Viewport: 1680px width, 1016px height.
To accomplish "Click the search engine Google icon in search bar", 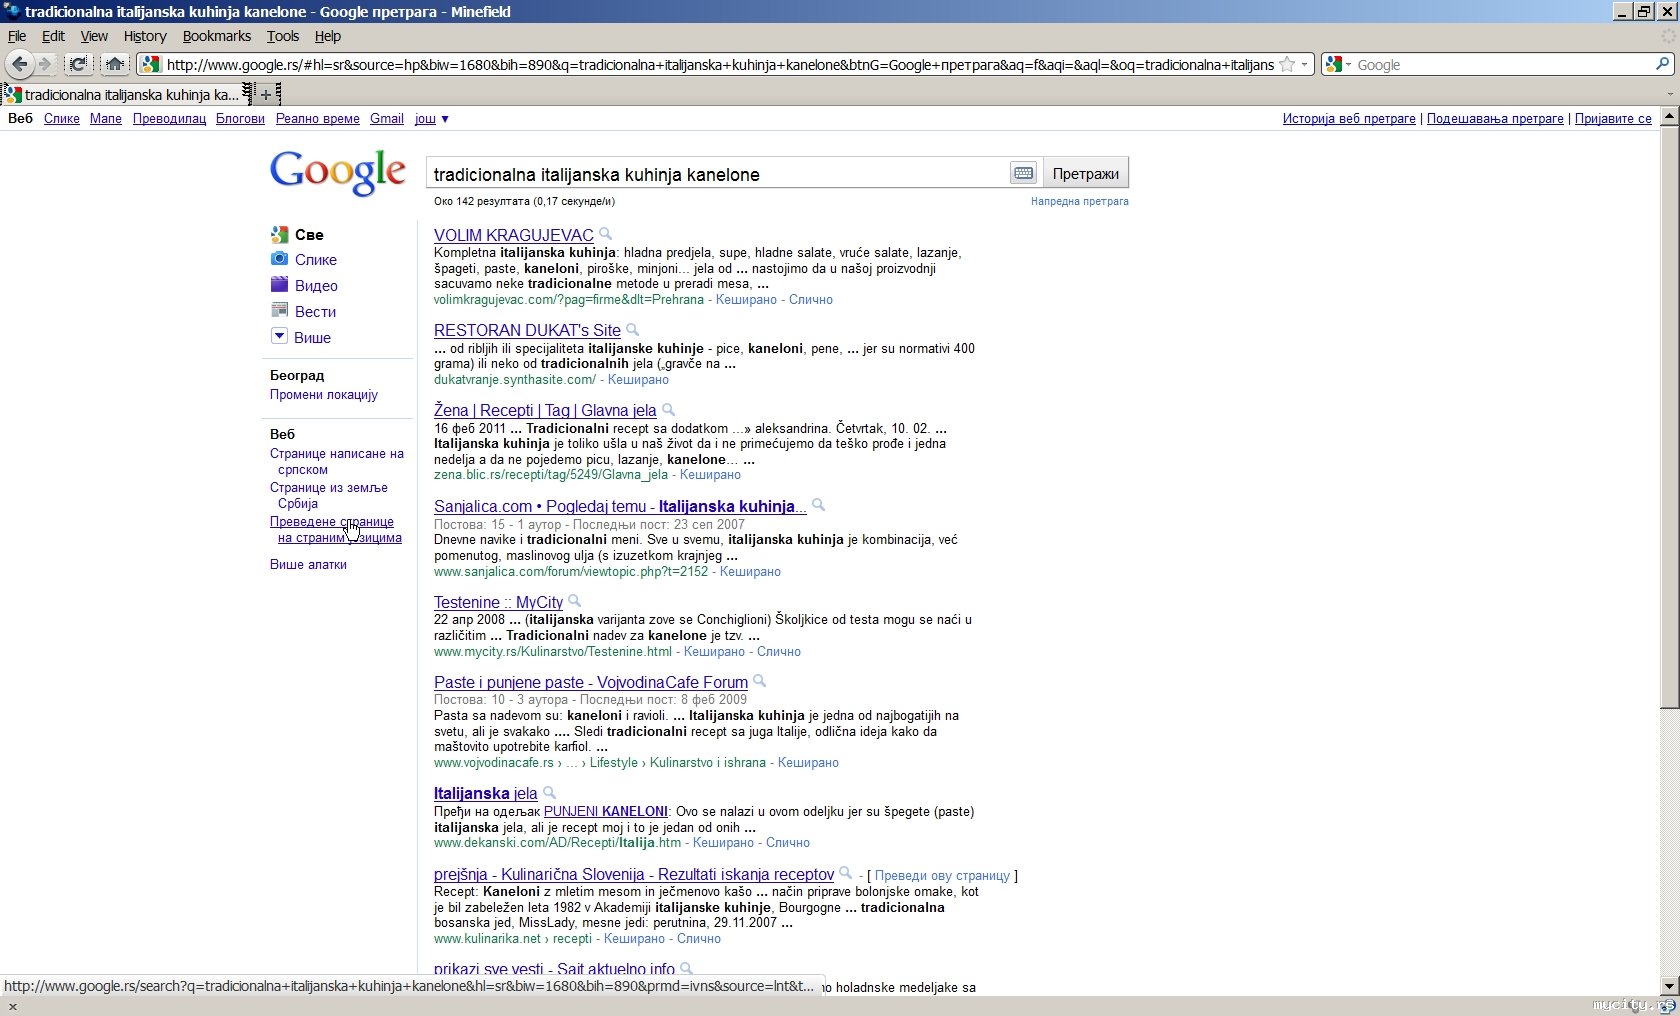I will tap(1333, 64).
